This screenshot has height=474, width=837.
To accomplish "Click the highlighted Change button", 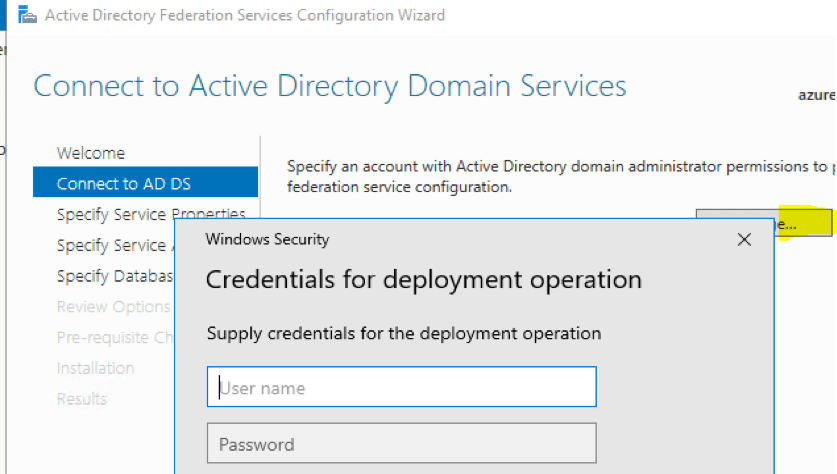I will coord(802,223).
